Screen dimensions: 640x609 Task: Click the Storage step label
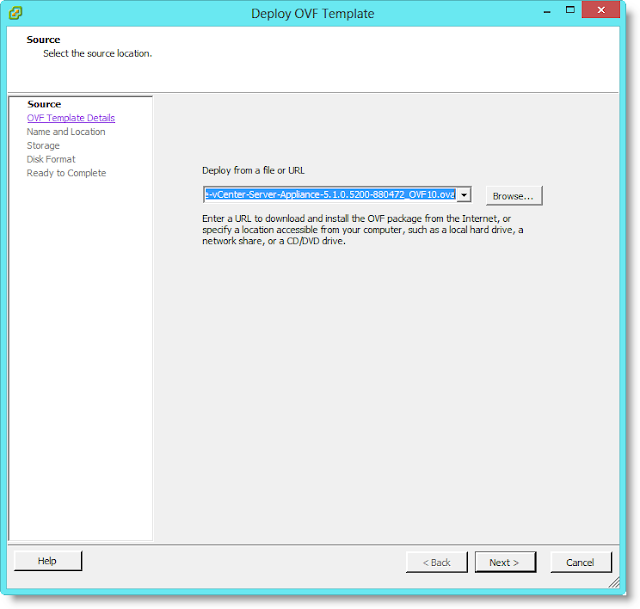point(43,146)
